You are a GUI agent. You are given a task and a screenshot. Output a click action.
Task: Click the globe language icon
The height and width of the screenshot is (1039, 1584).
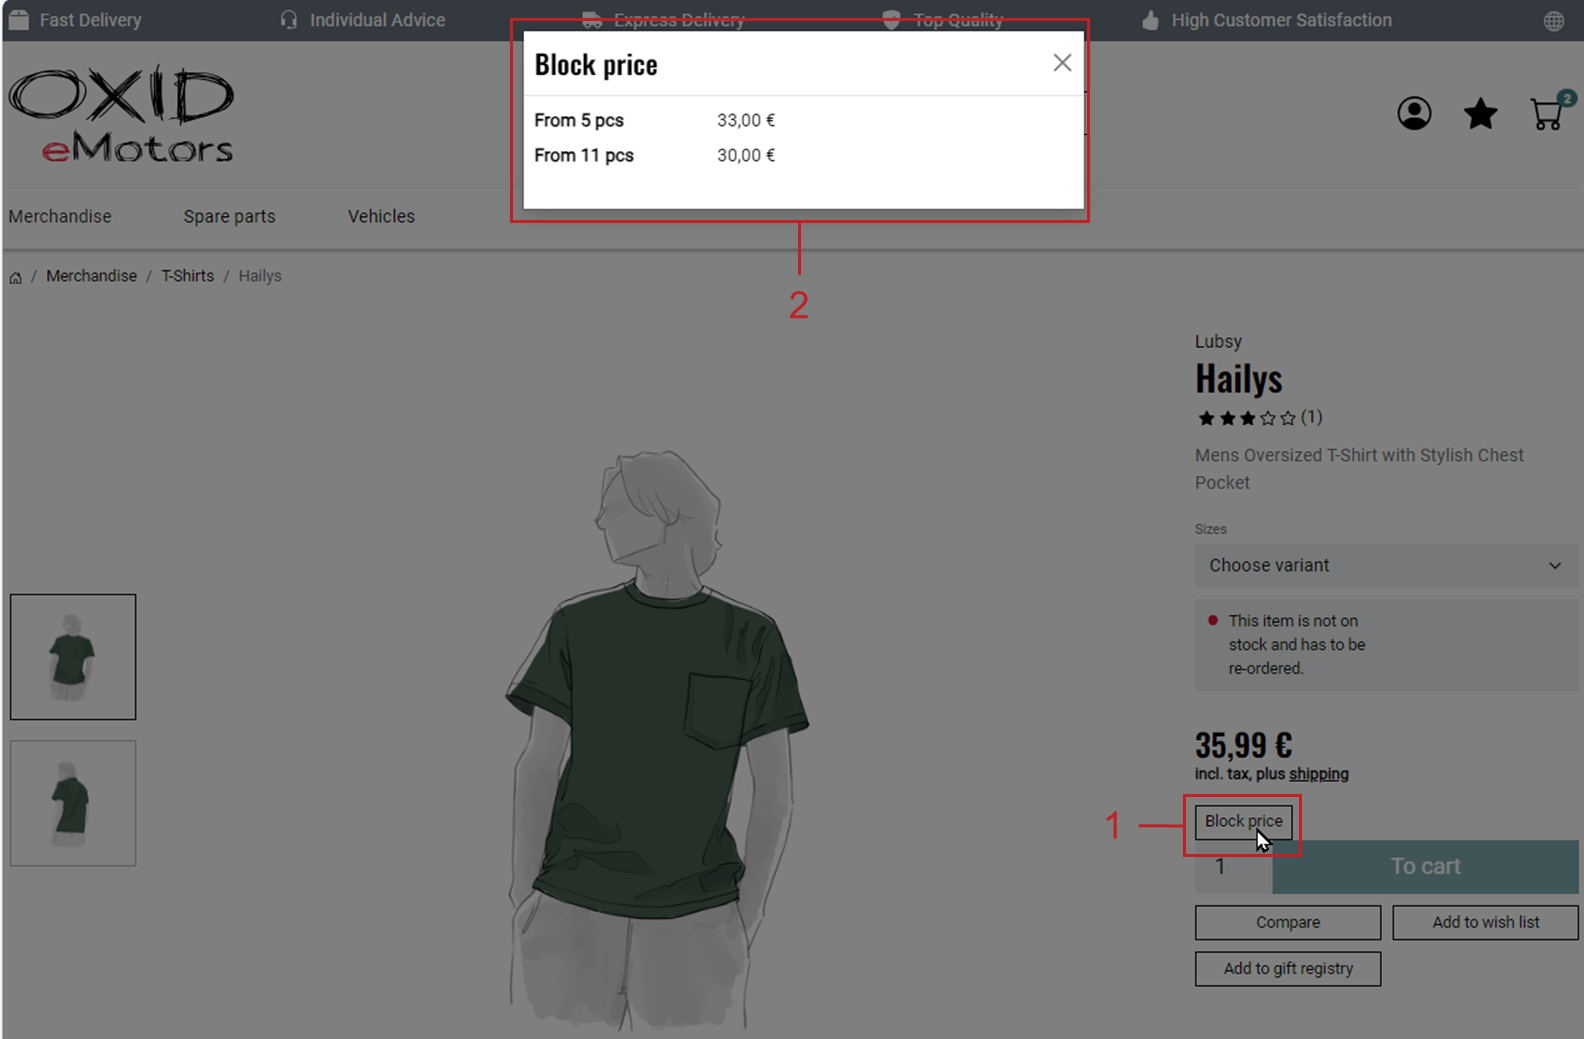coord(1554,21)
